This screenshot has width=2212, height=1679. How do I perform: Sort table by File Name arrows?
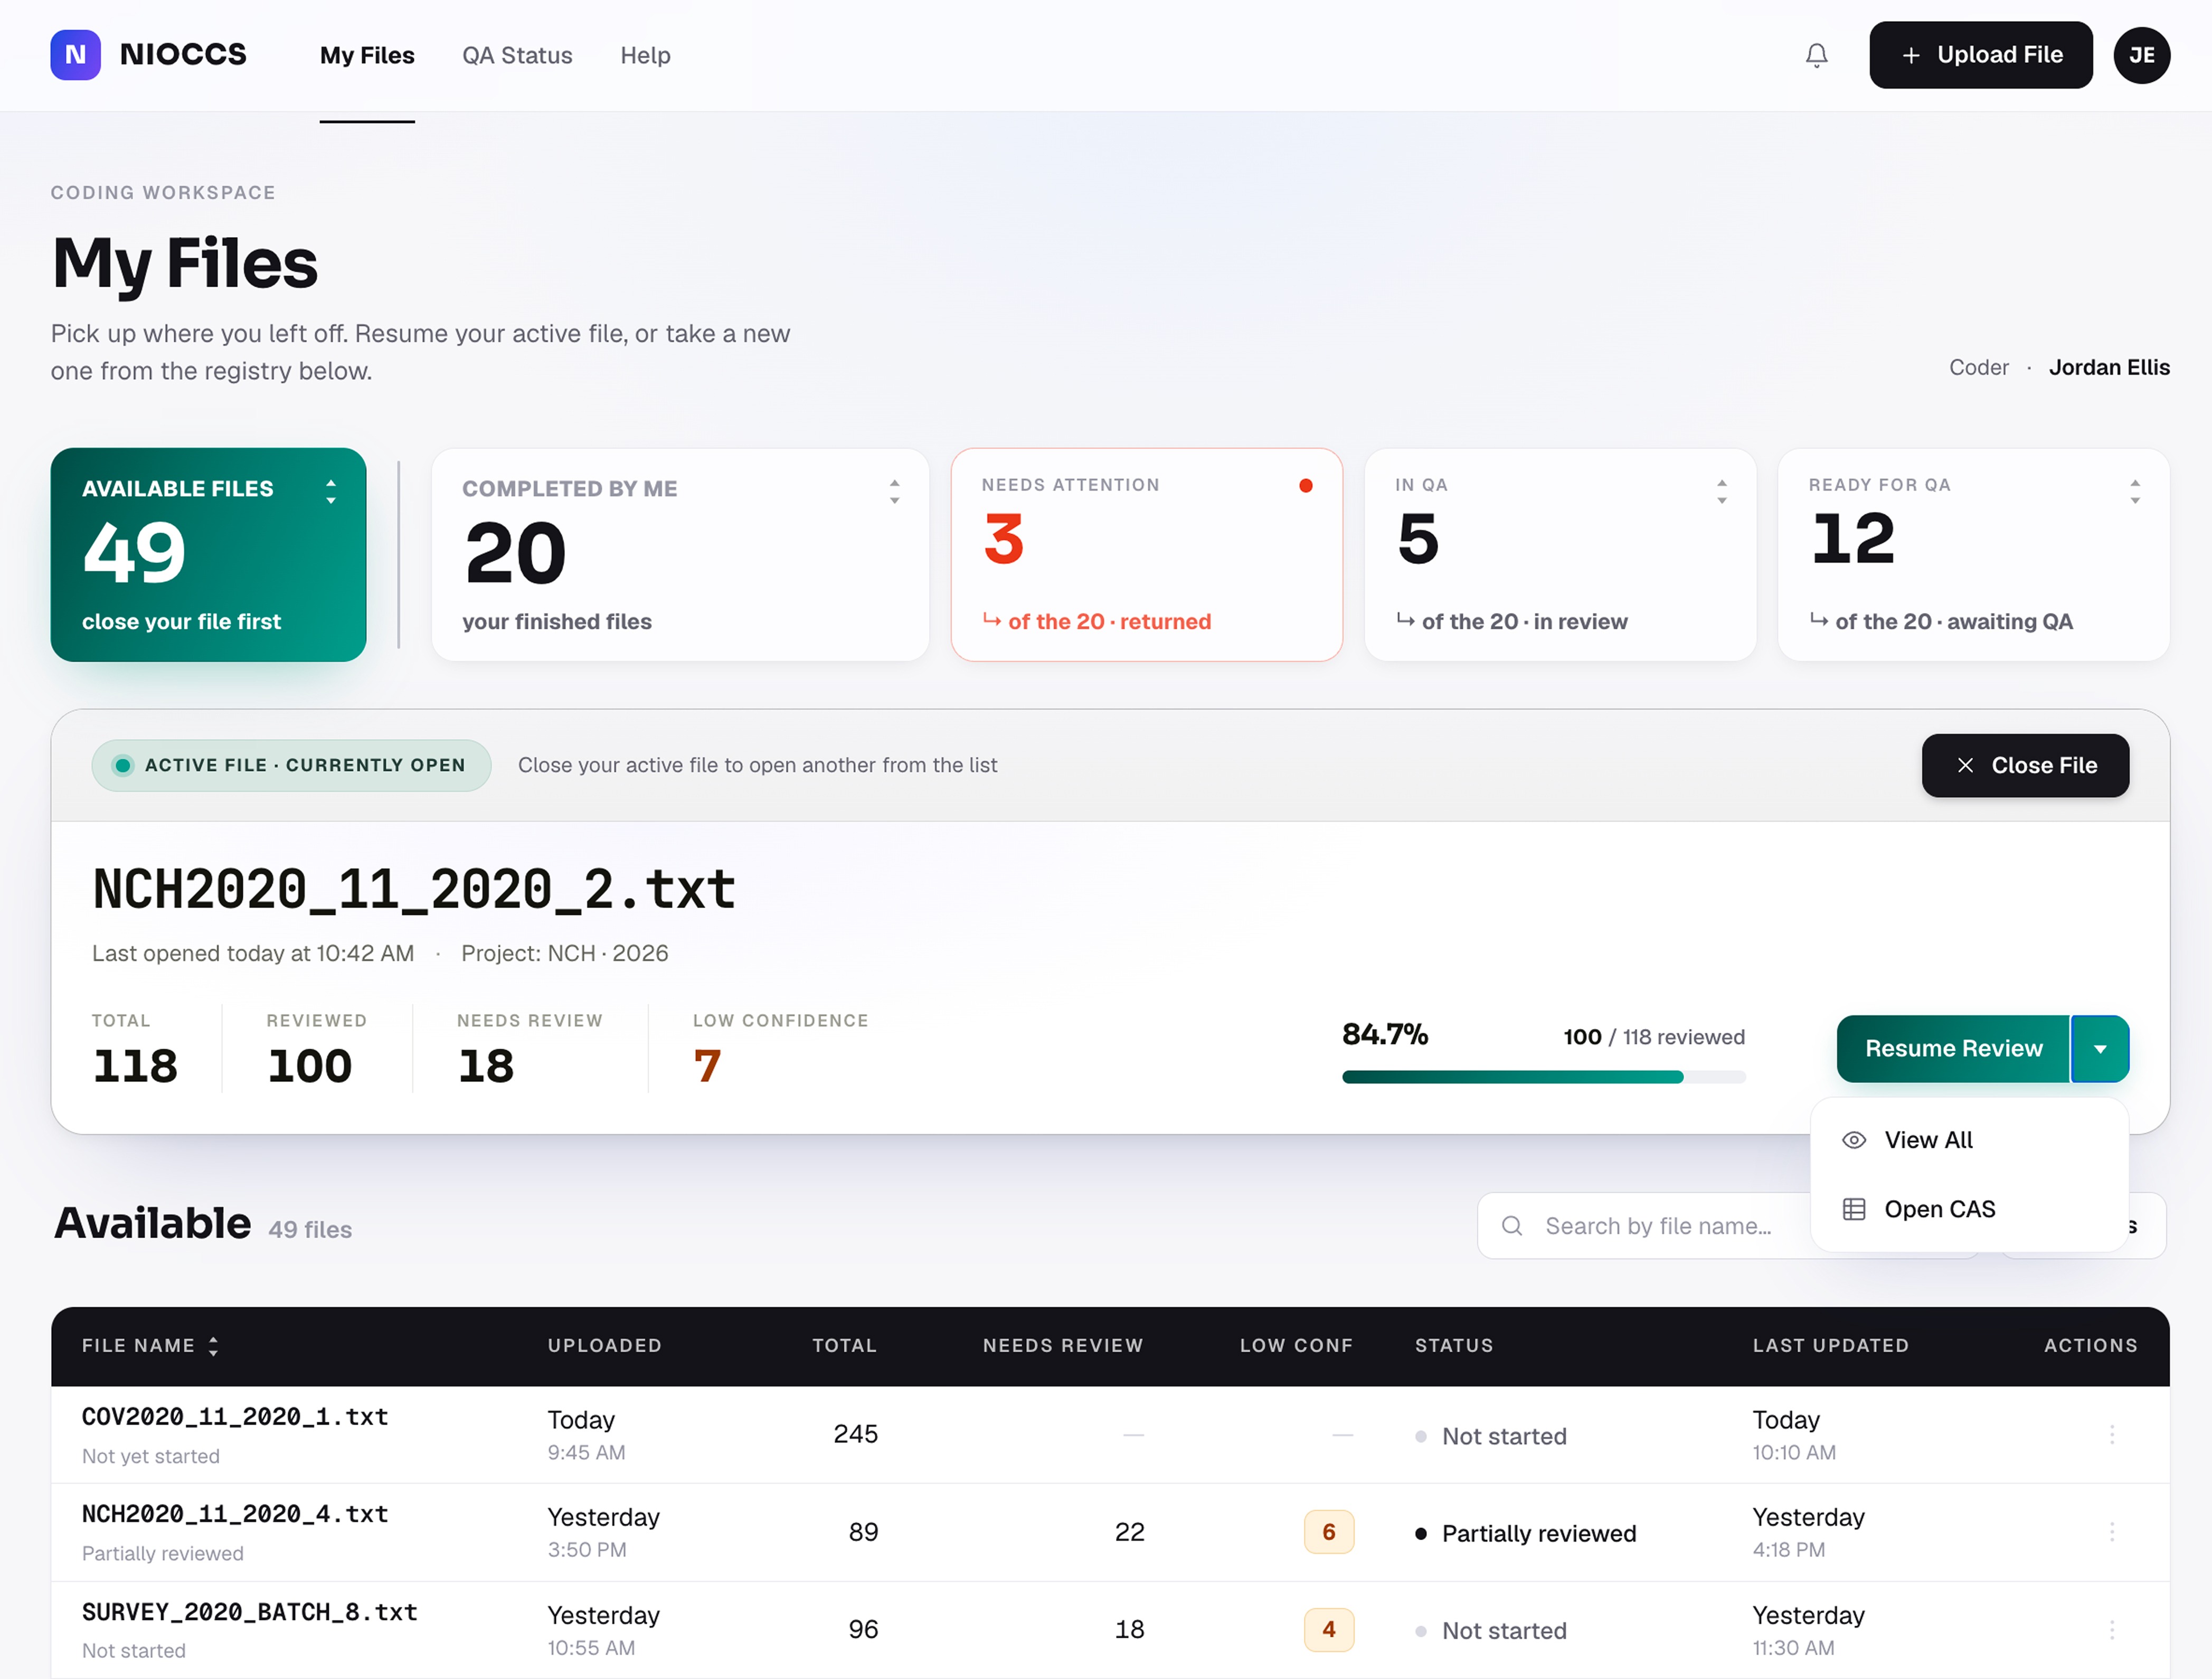point(213,1346)
